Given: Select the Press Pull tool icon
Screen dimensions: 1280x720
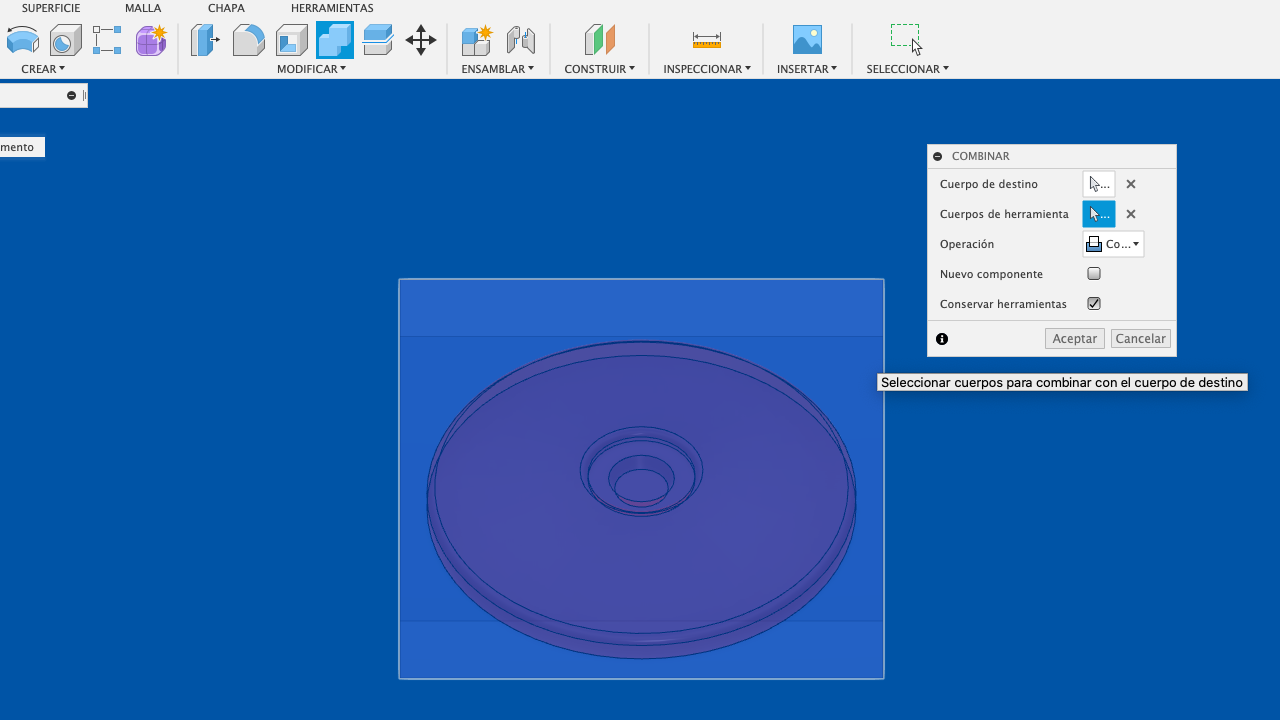Looking at the screenshot, I should [205, 41].
